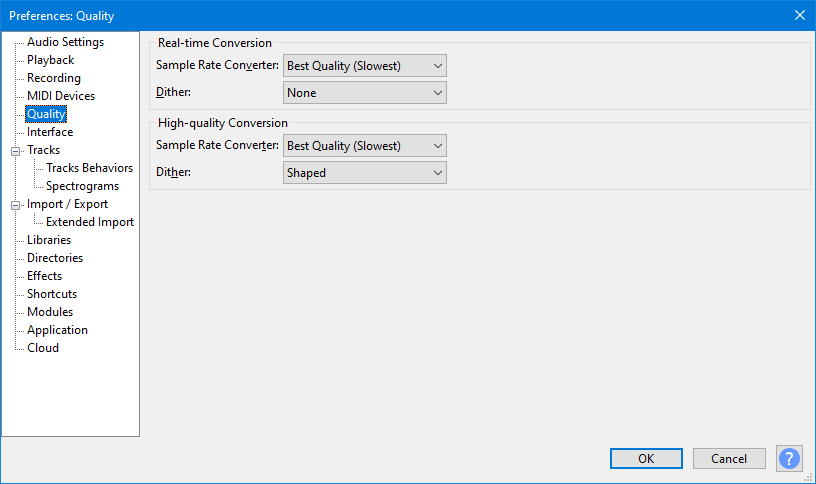Open the help question mark icon

click(789, 458)
